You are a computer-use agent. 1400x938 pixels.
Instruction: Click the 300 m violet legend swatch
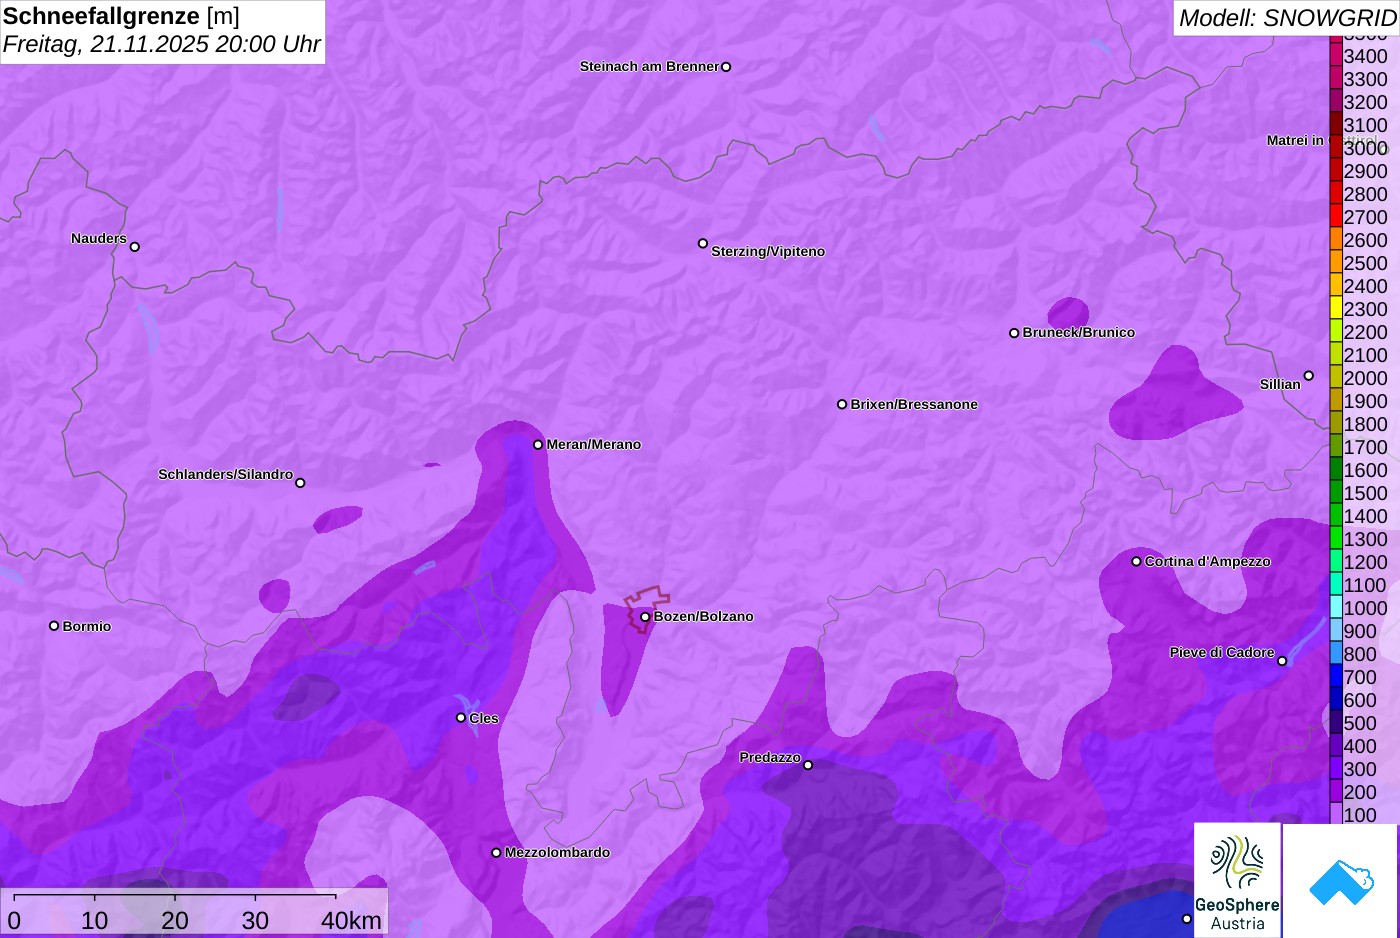[1336, 769]
